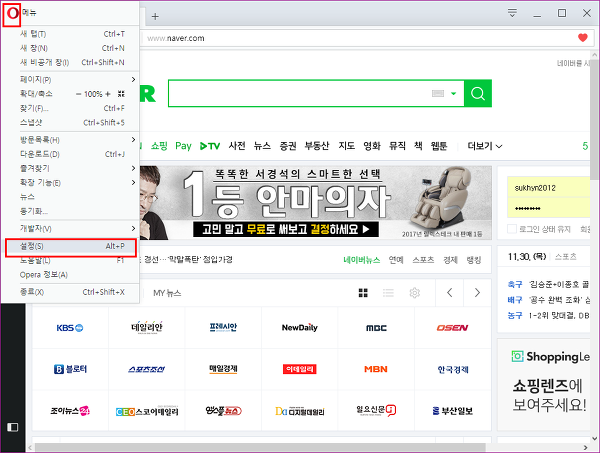This screenshot has width=600, height=453.
Task: Expand search autocomplete dropdown arrow
Action: (453, 94)
